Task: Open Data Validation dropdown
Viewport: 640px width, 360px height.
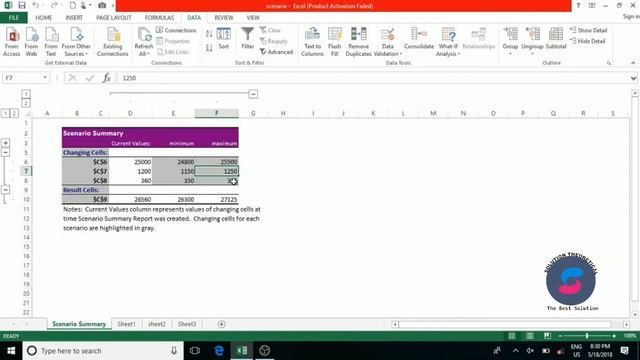Action: (387, 42)
